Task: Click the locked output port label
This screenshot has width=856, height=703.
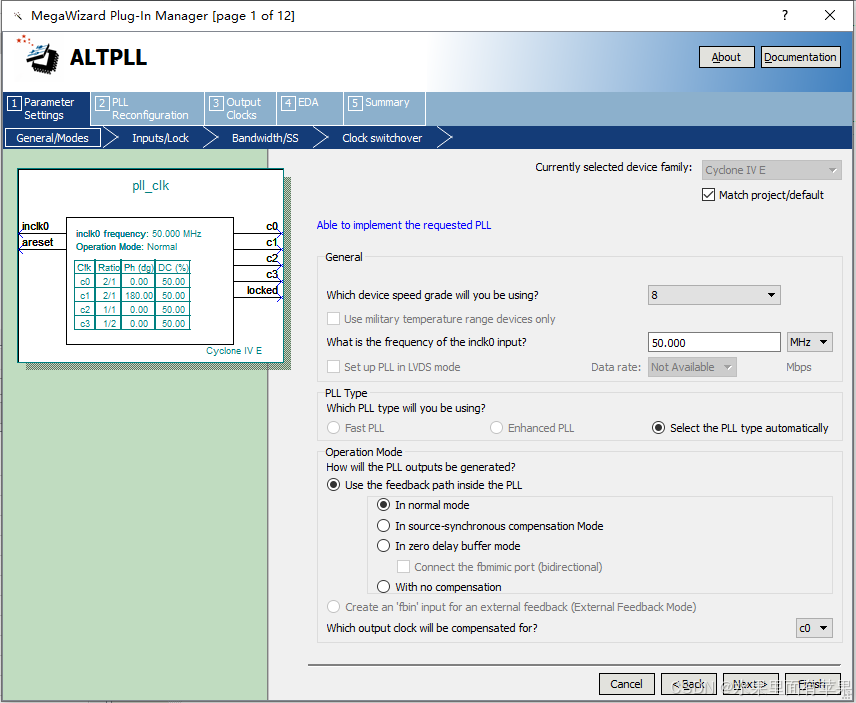Action: pos(262,290)
